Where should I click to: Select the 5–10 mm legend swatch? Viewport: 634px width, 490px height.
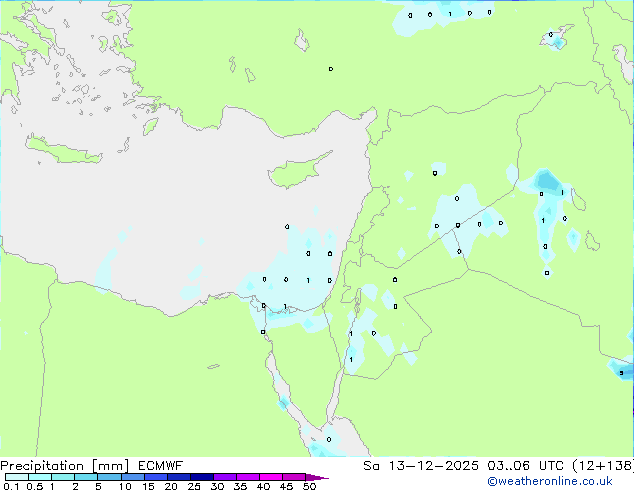(109, 477)
